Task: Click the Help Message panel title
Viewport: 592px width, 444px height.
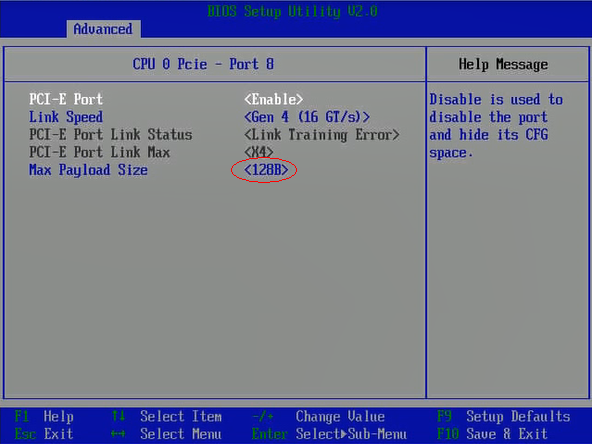Action: [x=503, y=65]
